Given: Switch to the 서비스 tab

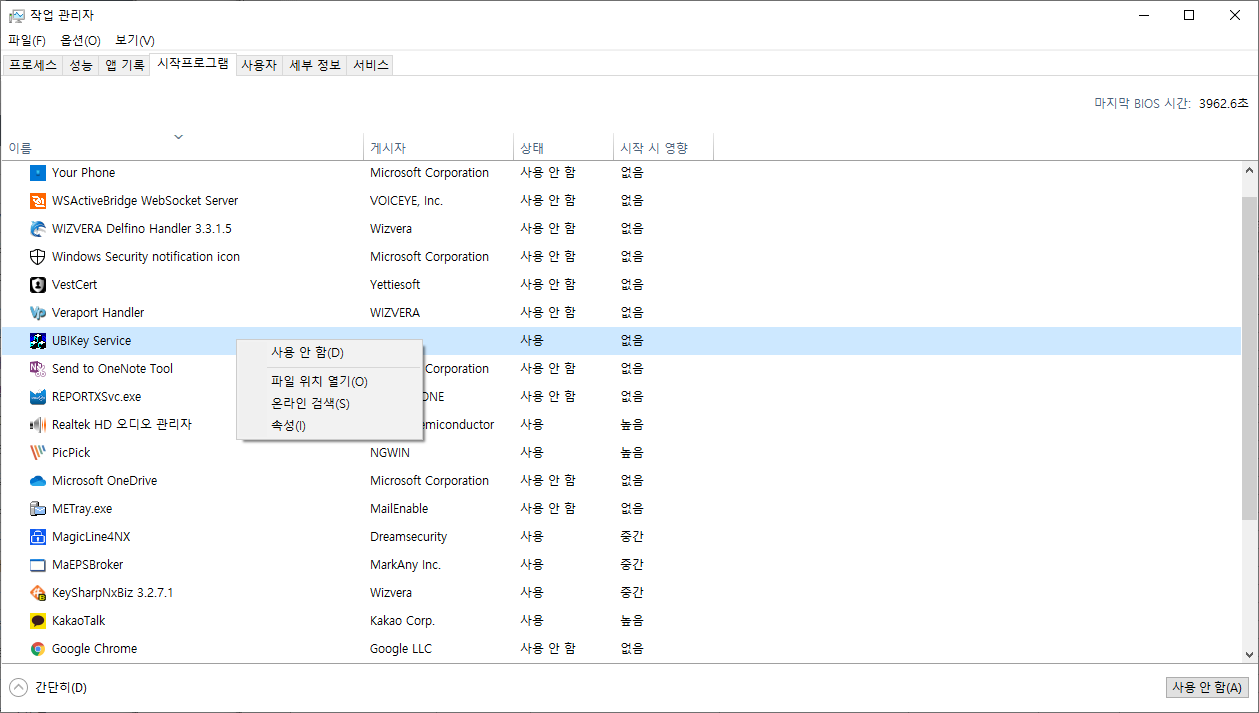Looking at the screenshot, I should 370,65.
